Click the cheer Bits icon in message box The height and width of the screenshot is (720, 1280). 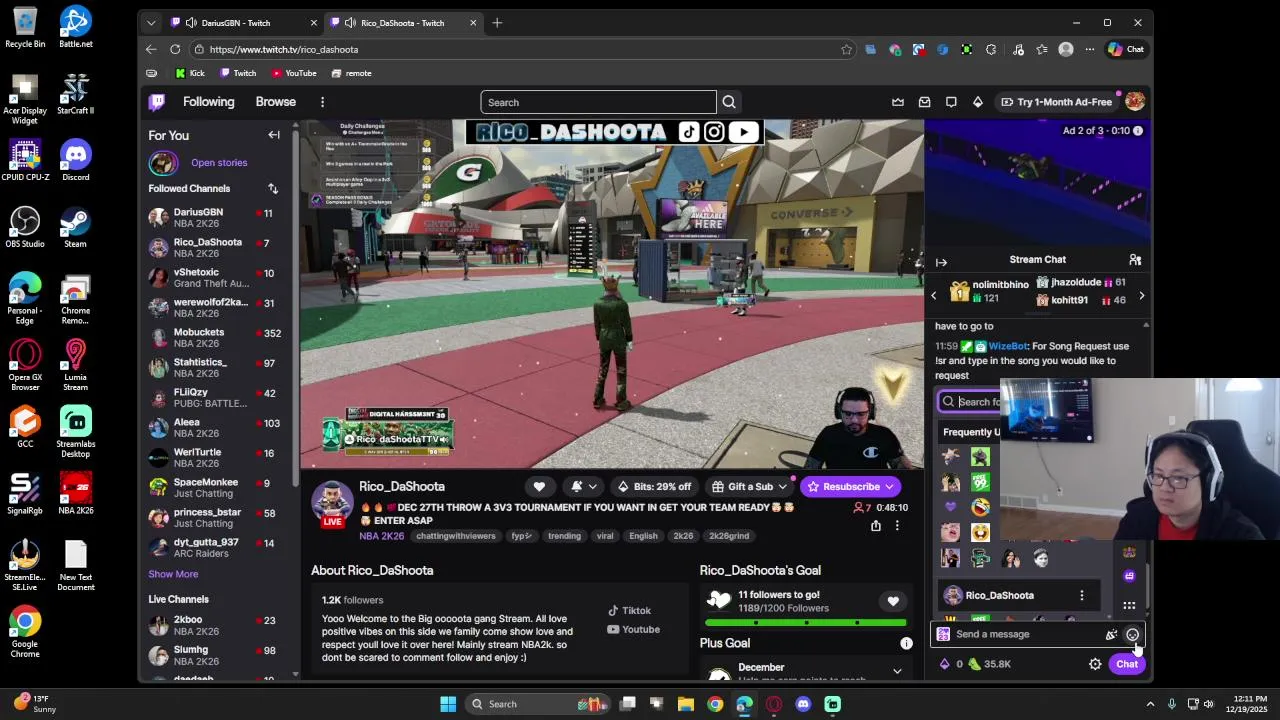tap(1111, 634)
